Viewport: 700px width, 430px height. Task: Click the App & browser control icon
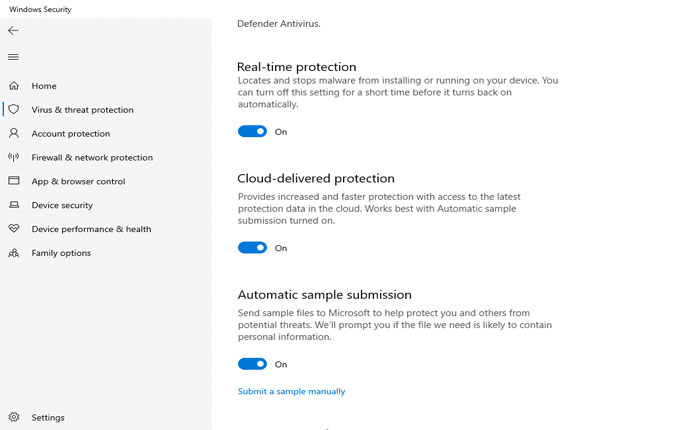point(14,181)
